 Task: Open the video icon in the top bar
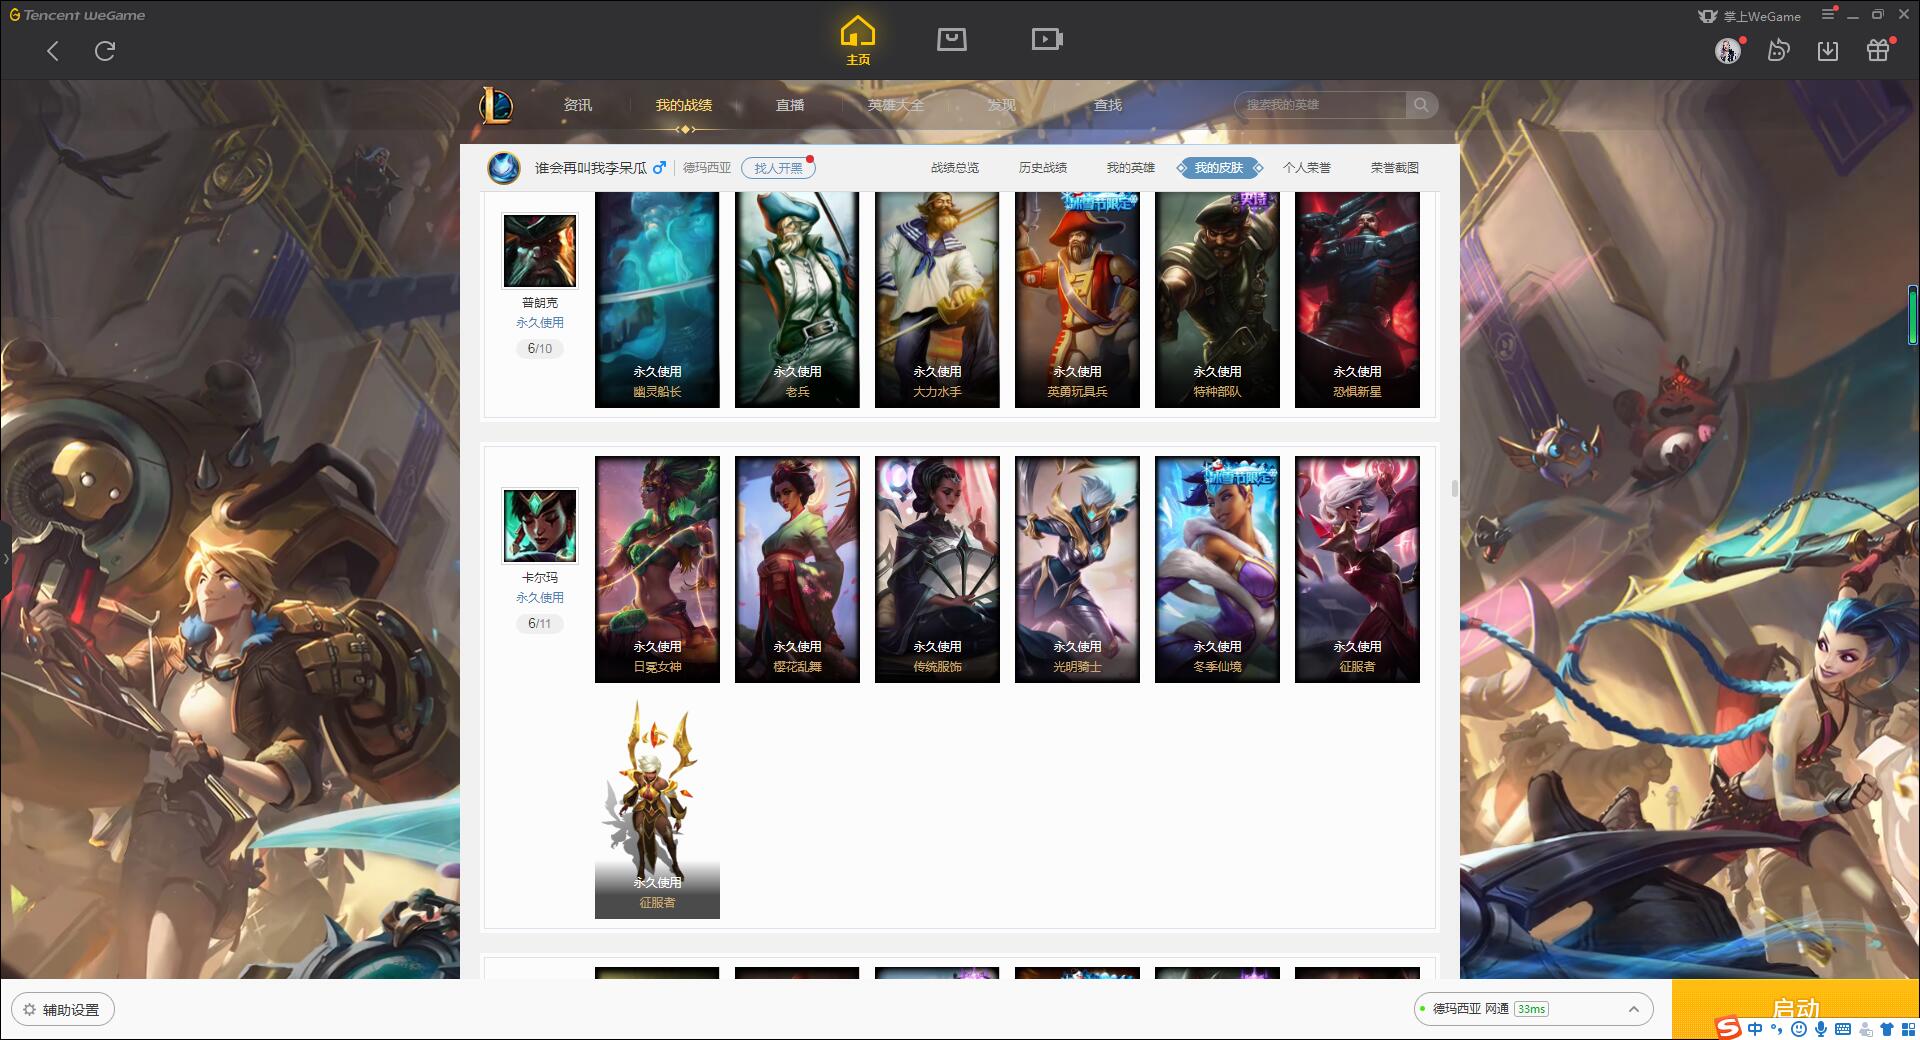[1047, 40]
